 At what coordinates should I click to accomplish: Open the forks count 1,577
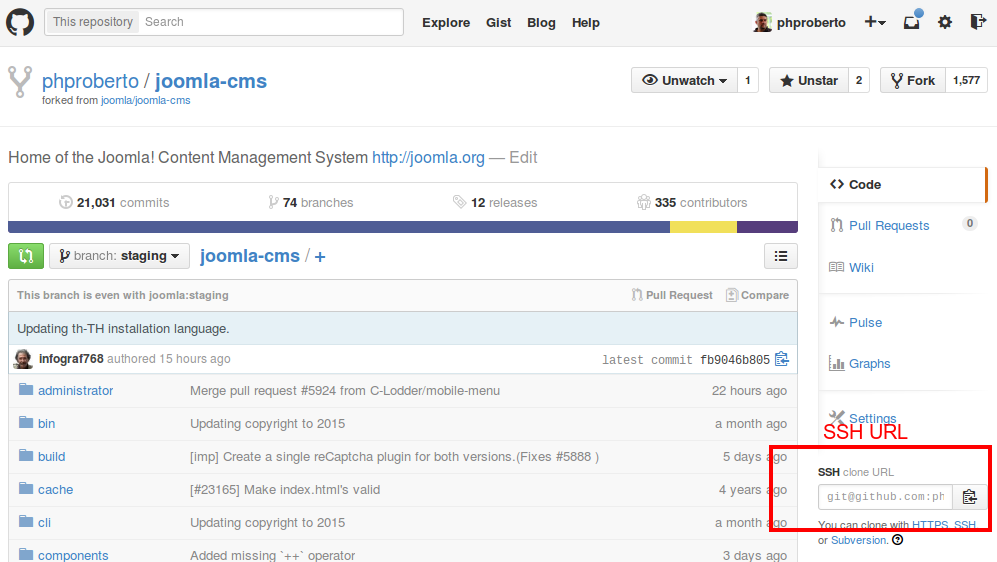(x=966, y=81)
